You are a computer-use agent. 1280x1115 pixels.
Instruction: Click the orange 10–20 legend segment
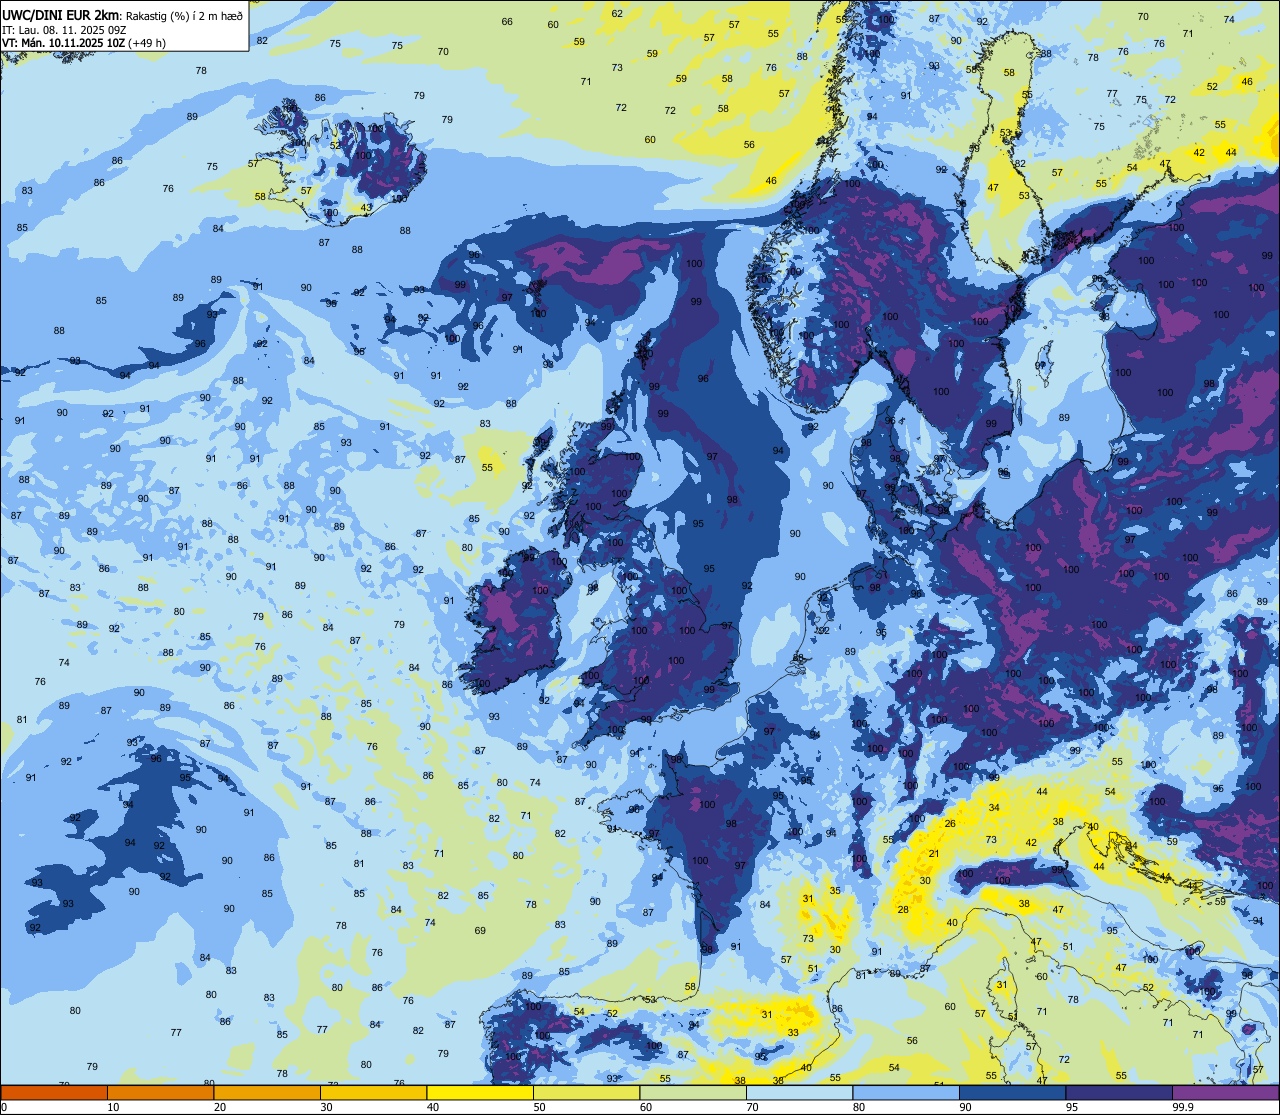coord(160,1092)
